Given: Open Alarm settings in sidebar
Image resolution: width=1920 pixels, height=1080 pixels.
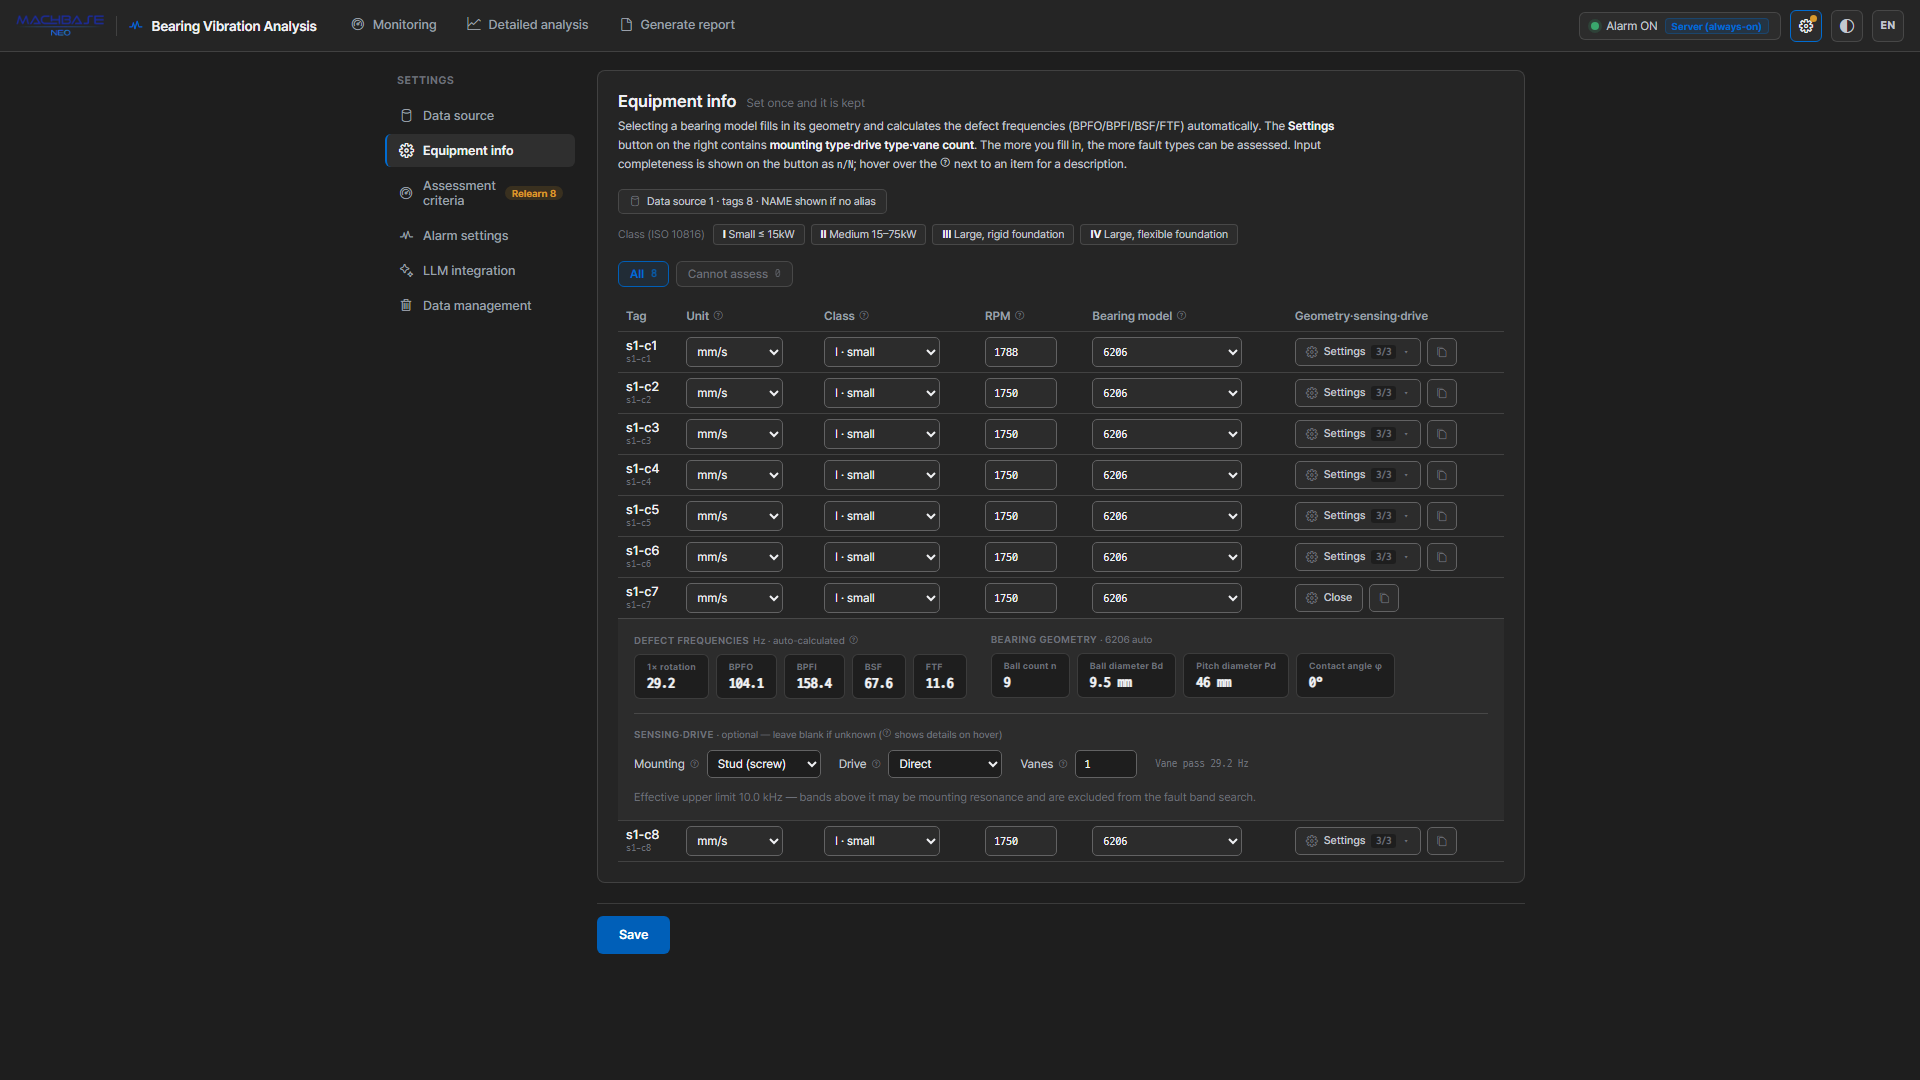Looking at the screenshot, I should (x=480, y=236).
